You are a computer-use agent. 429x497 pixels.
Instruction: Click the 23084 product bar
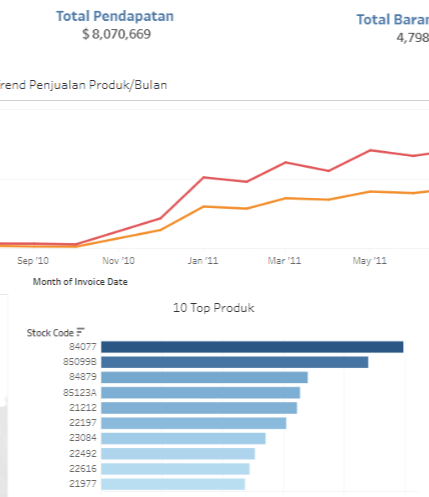tap(183, 438)
